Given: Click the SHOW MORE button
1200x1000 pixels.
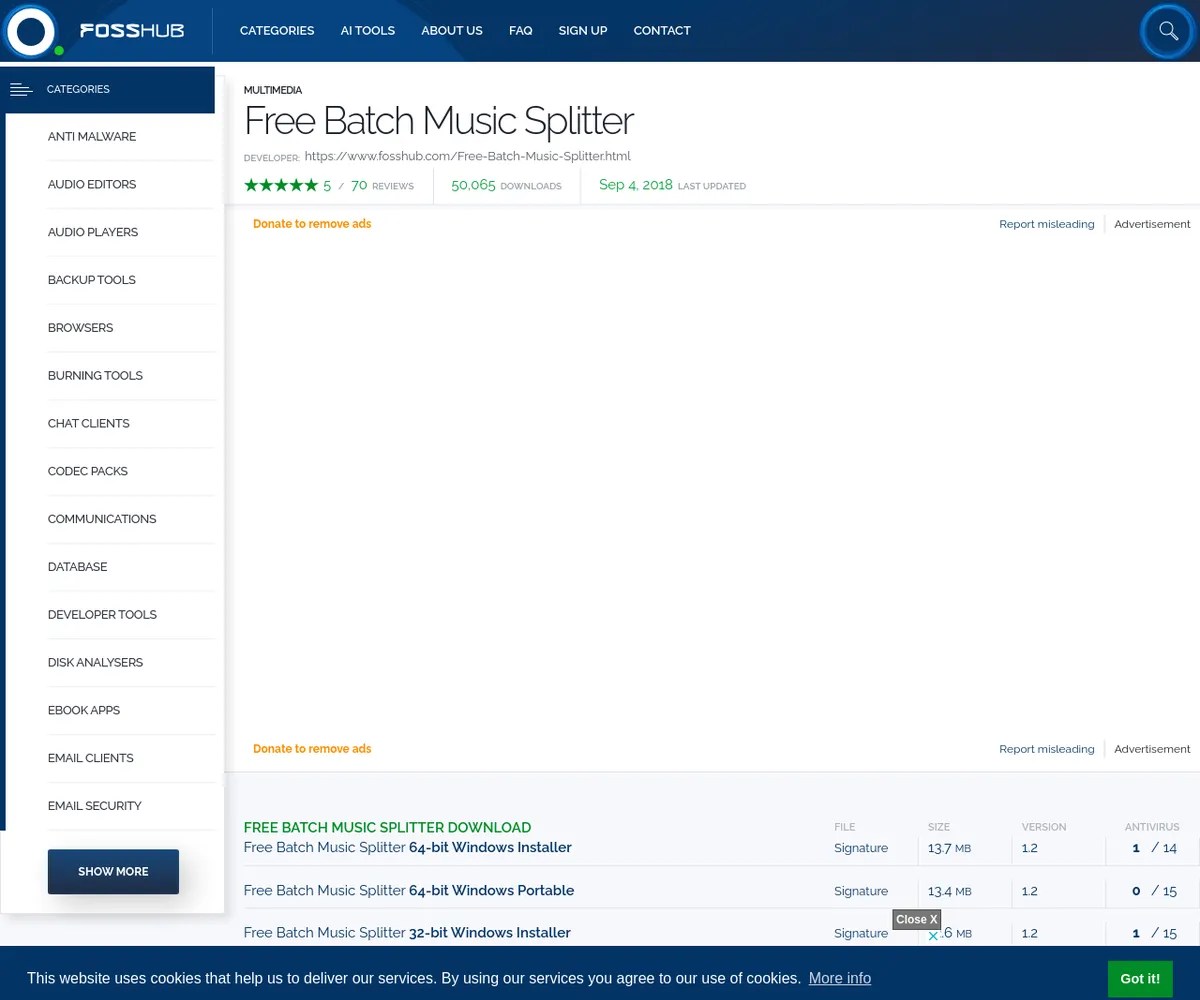Looking at the screenshot, I should [x=113, y=872].
